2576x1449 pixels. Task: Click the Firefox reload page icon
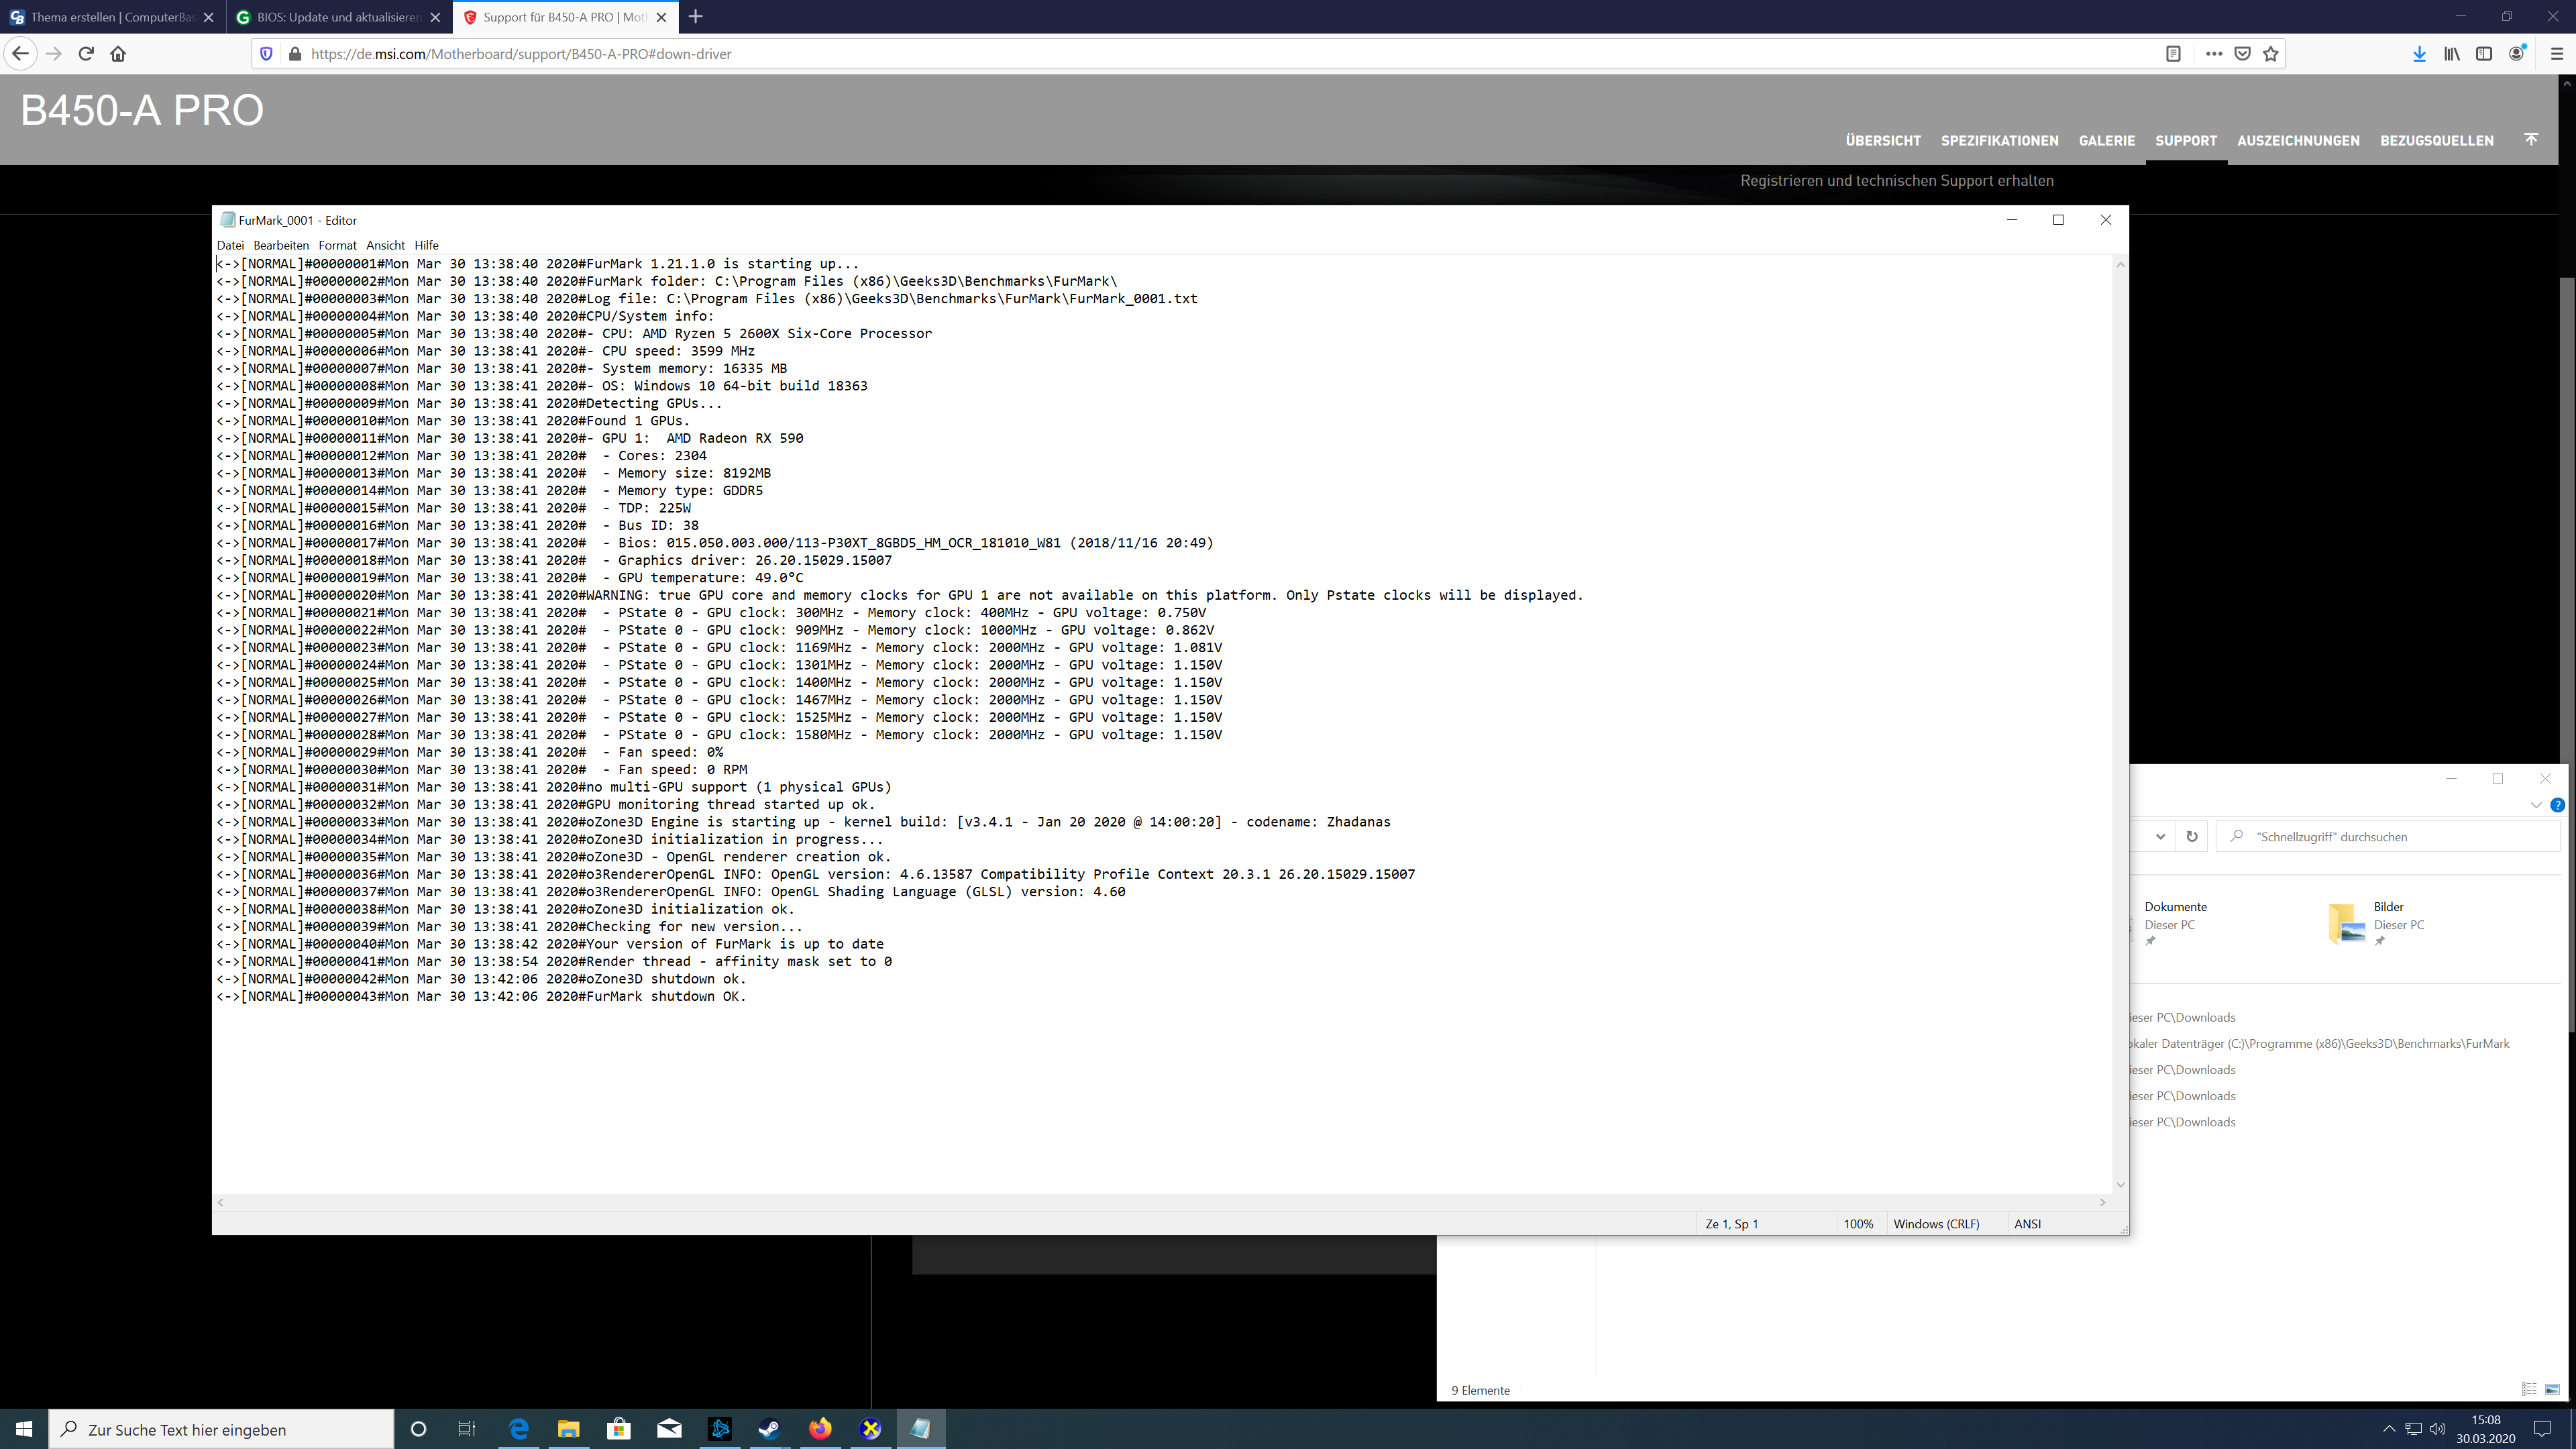86,54
